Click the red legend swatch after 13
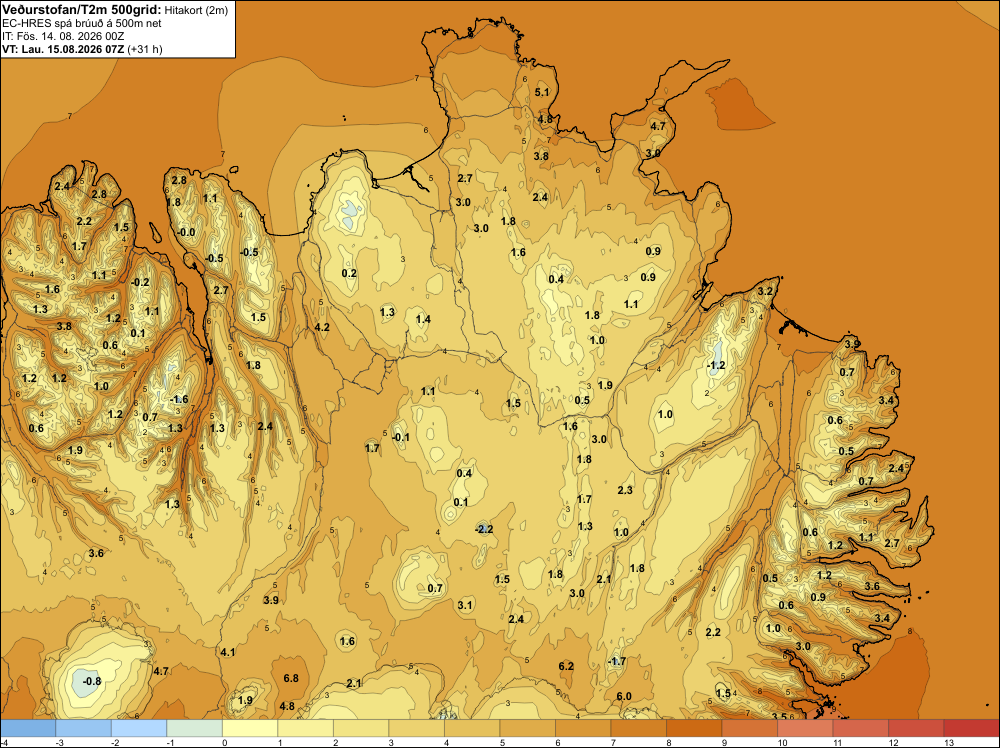Viewport: 1000px width, 748px height. pyautogui.click(x=971, y=728)
